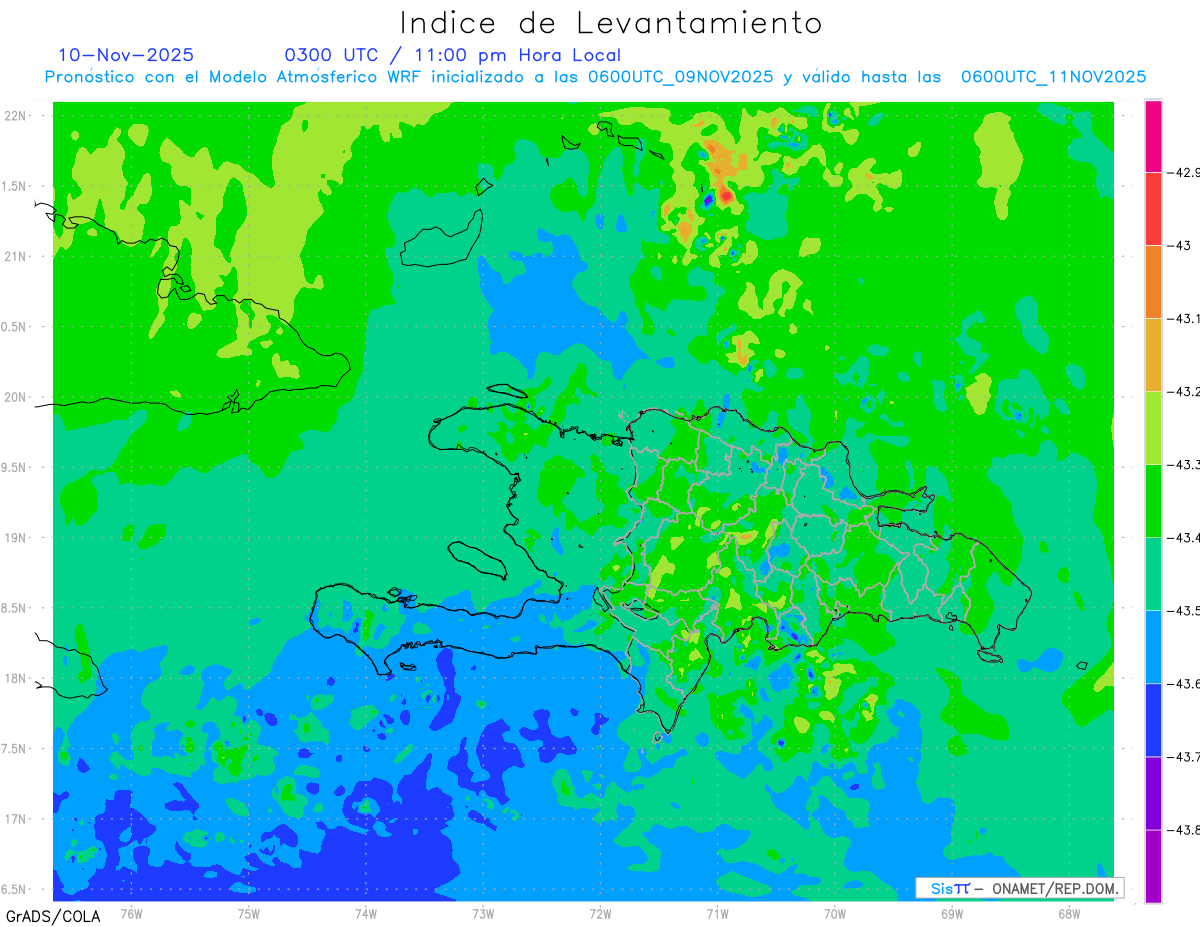Pick the red swatch between -42.9 and -43
The width and height of the screenshot is (1200, 927).
[x=1153, y=209]
